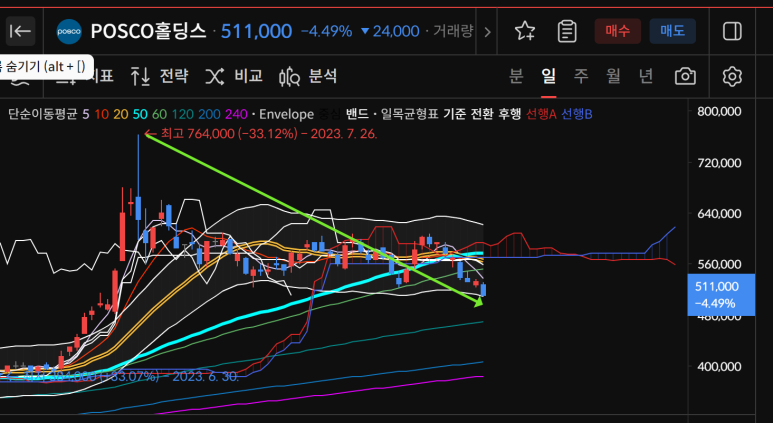Click the POSCO홀딩스 stock name
The image size is (773, 423).
pyautogui.click(x=148, y=32)
